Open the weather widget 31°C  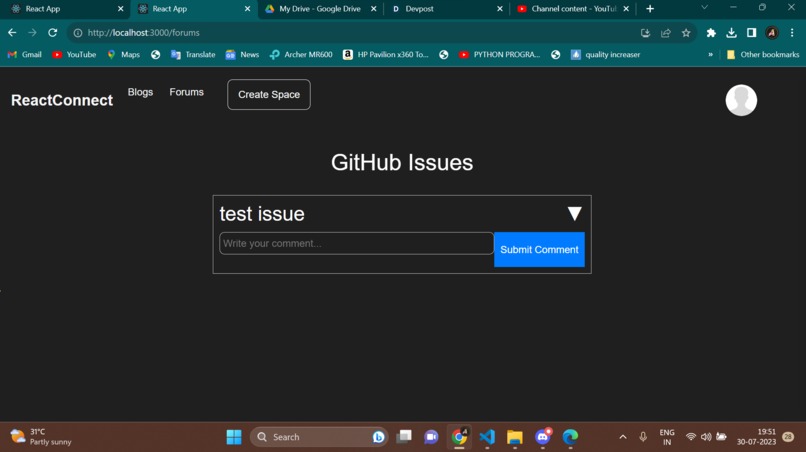coord(41,437)
